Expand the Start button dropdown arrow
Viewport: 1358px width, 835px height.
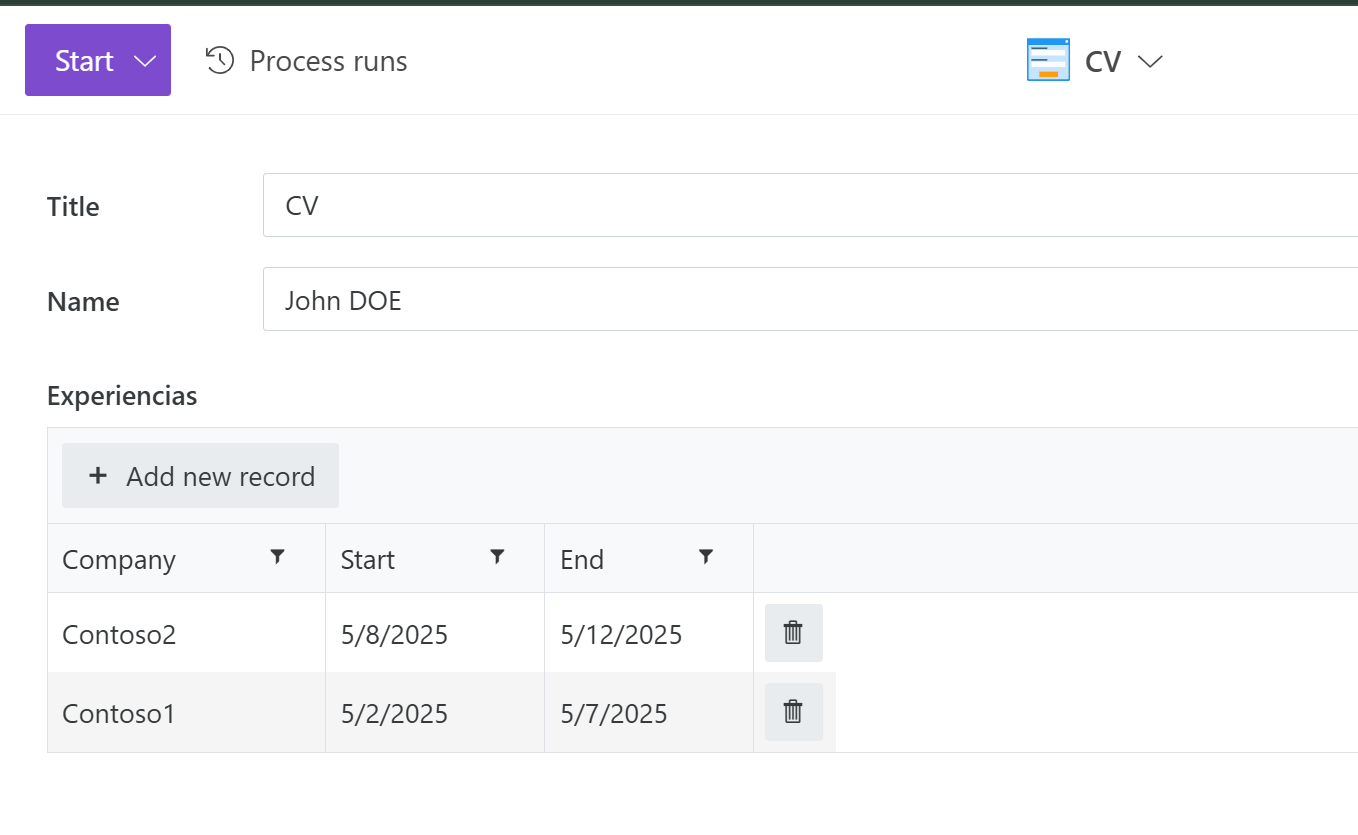click(145, 61)
